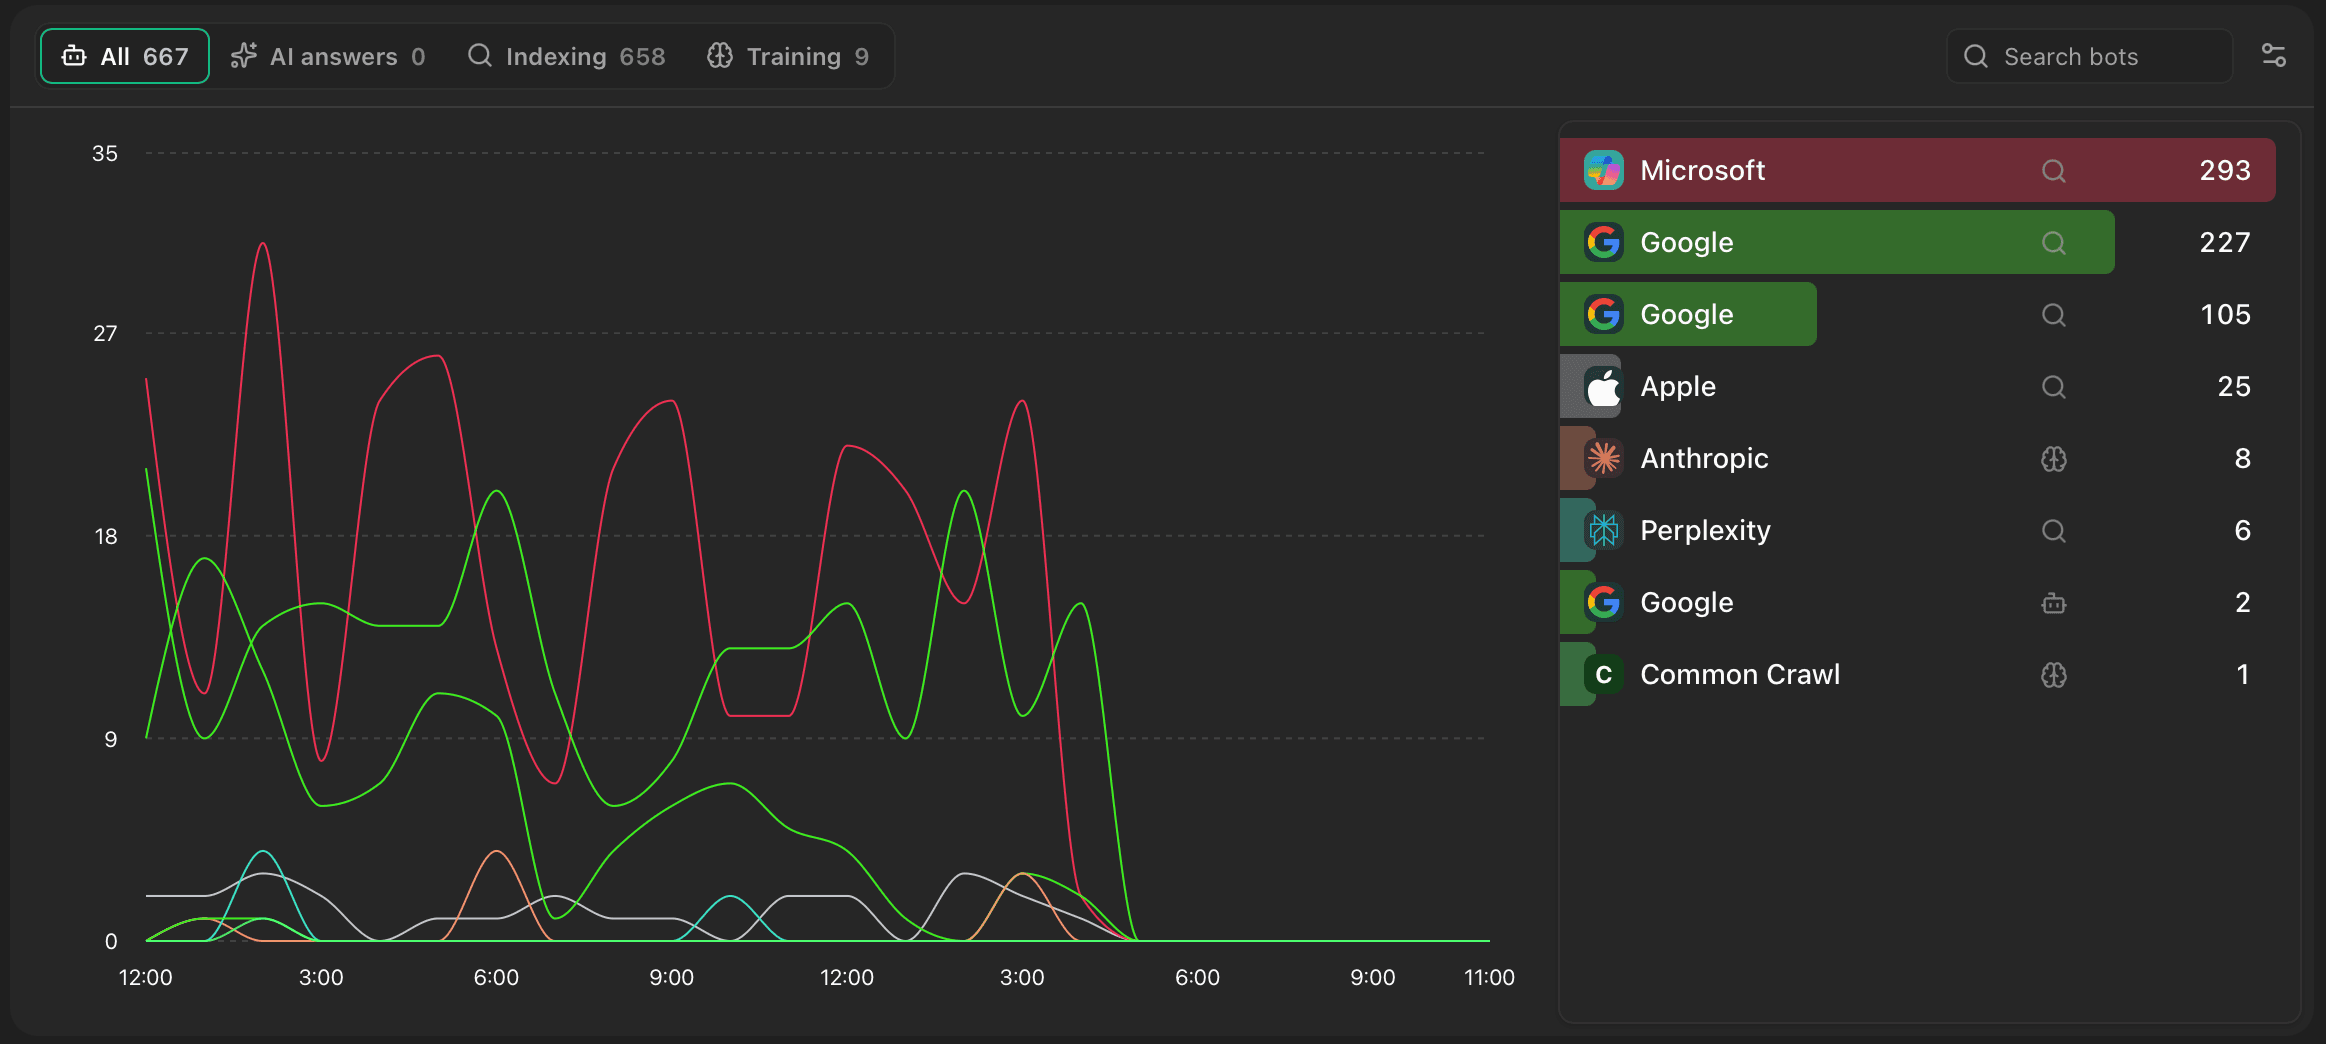Click the Apple logo icon
Image resolution: width=2326 pixels, height=1044 pixels.
tap(1604, 386)
